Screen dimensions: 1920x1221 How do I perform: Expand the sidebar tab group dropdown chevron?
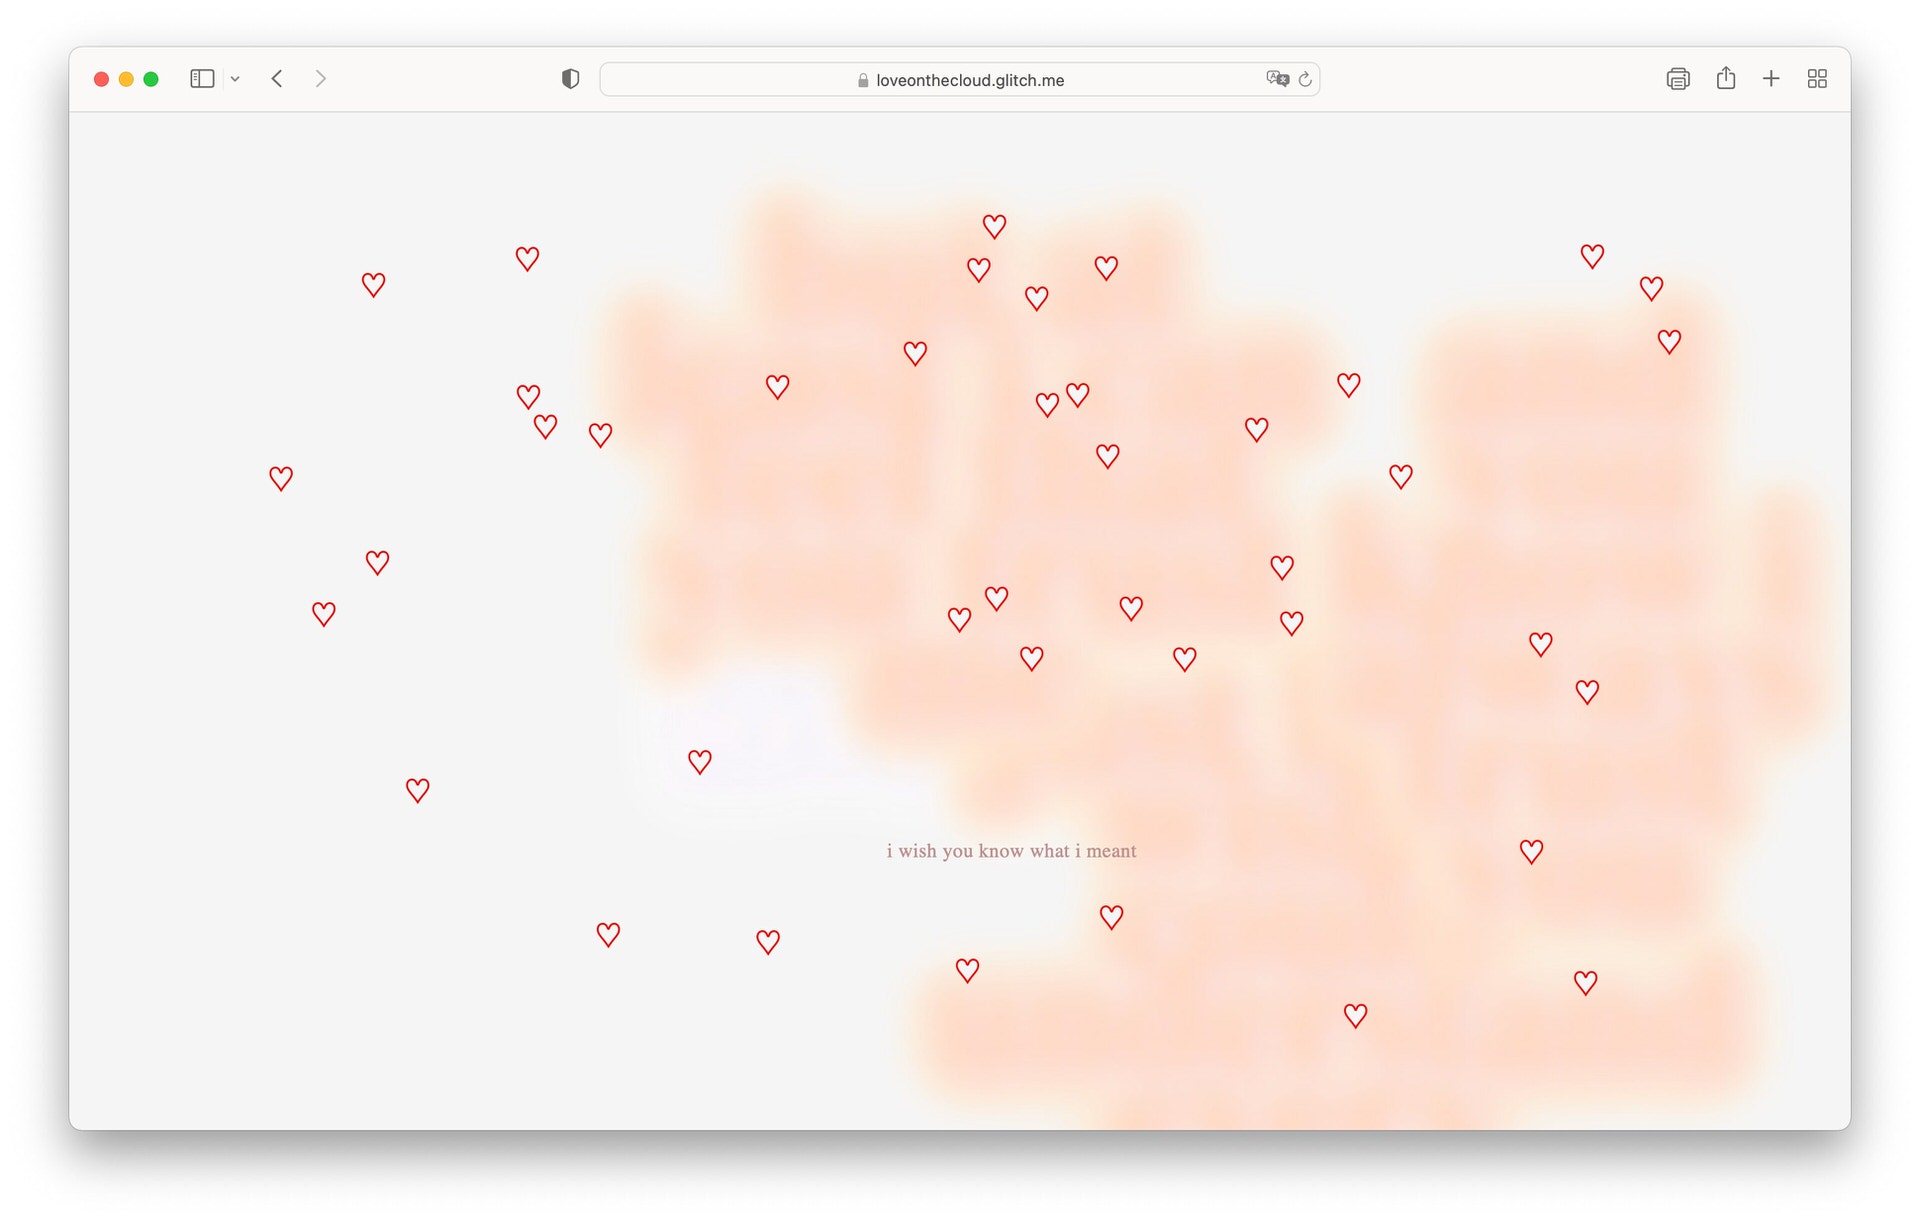pos(235,79)
